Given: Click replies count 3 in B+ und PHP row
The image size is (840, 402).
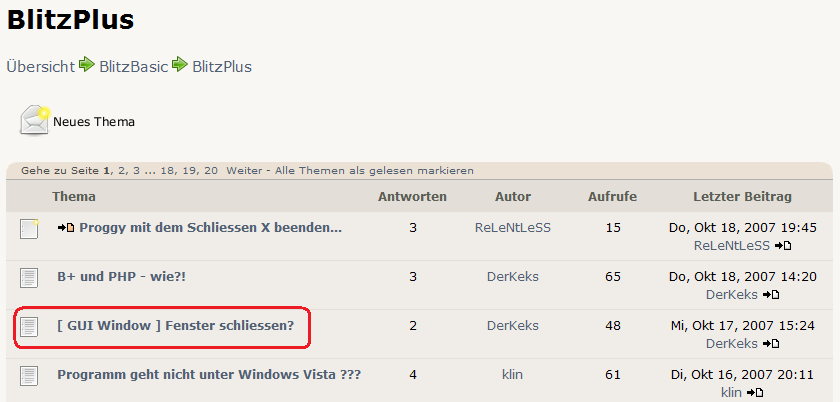Looking at the screenshot, I should pyautogui.click(x=413, y=277).
